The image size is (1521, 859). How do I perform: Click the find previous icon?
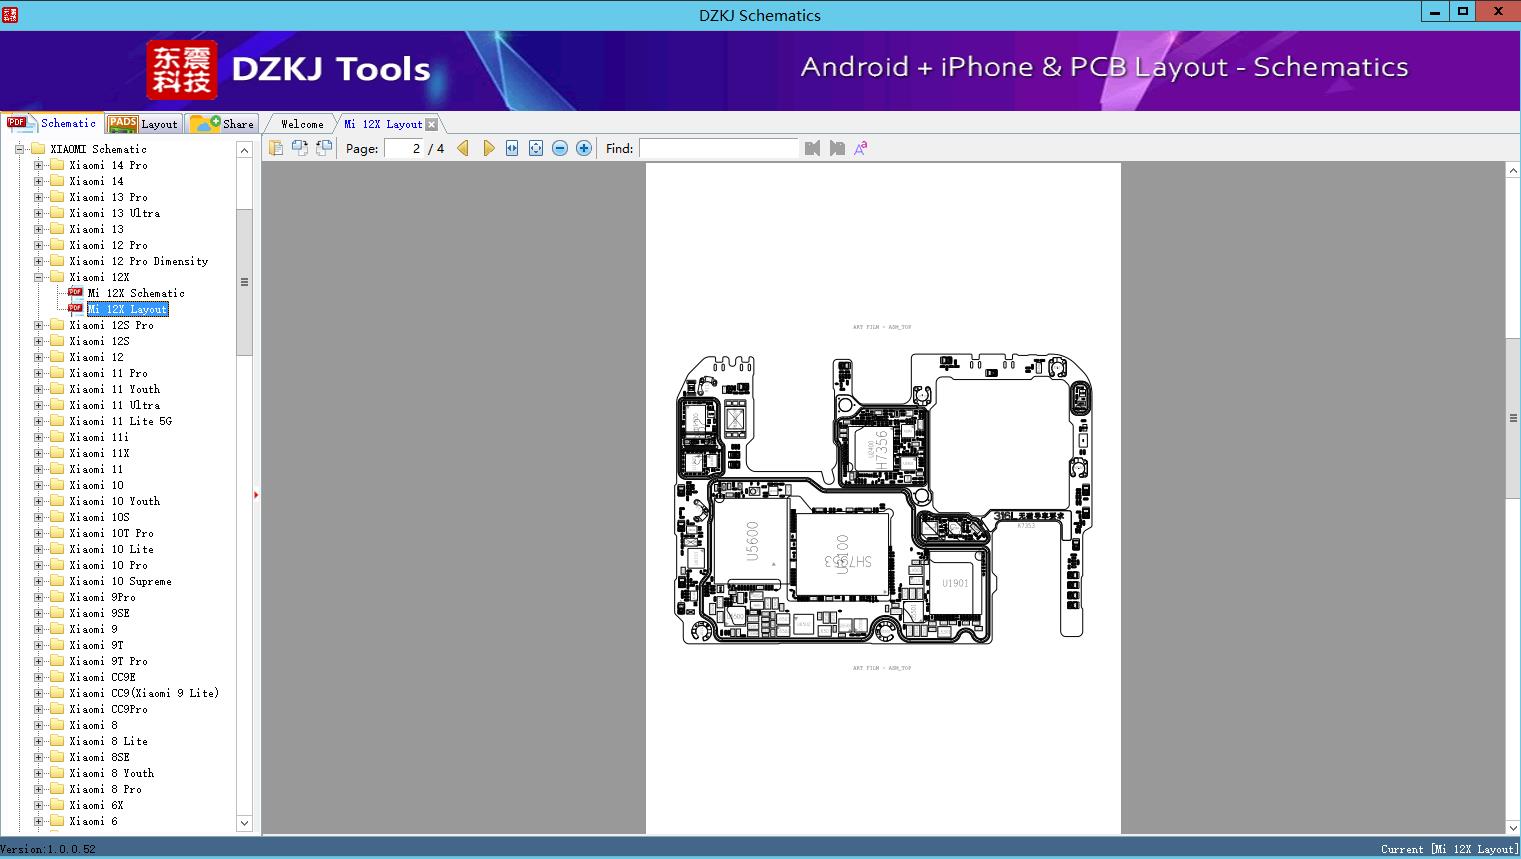tap(812, 148)
